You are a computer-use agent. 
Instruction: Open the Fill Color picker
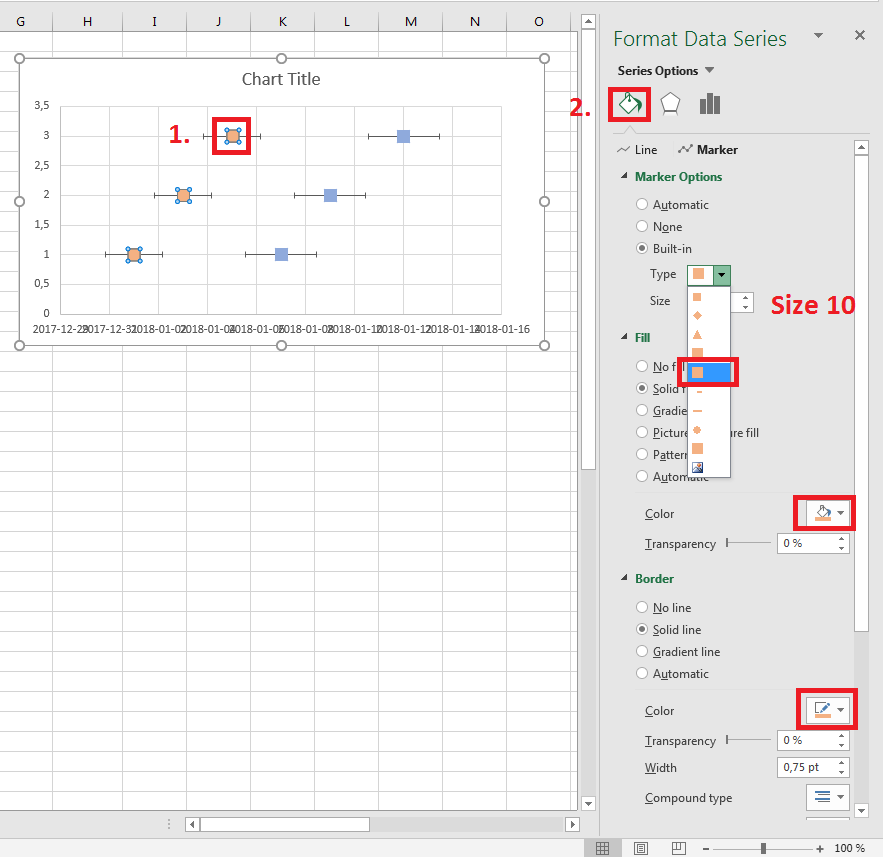[827, 513]
